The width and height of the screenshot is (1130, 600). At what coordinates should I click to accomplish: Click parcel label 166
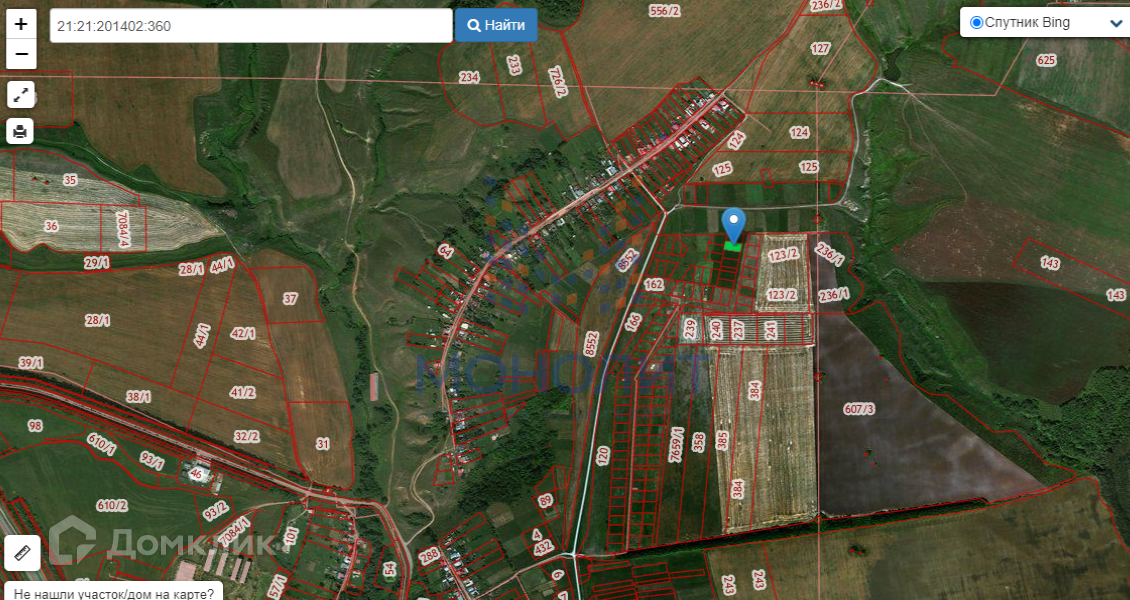point(633,321)
